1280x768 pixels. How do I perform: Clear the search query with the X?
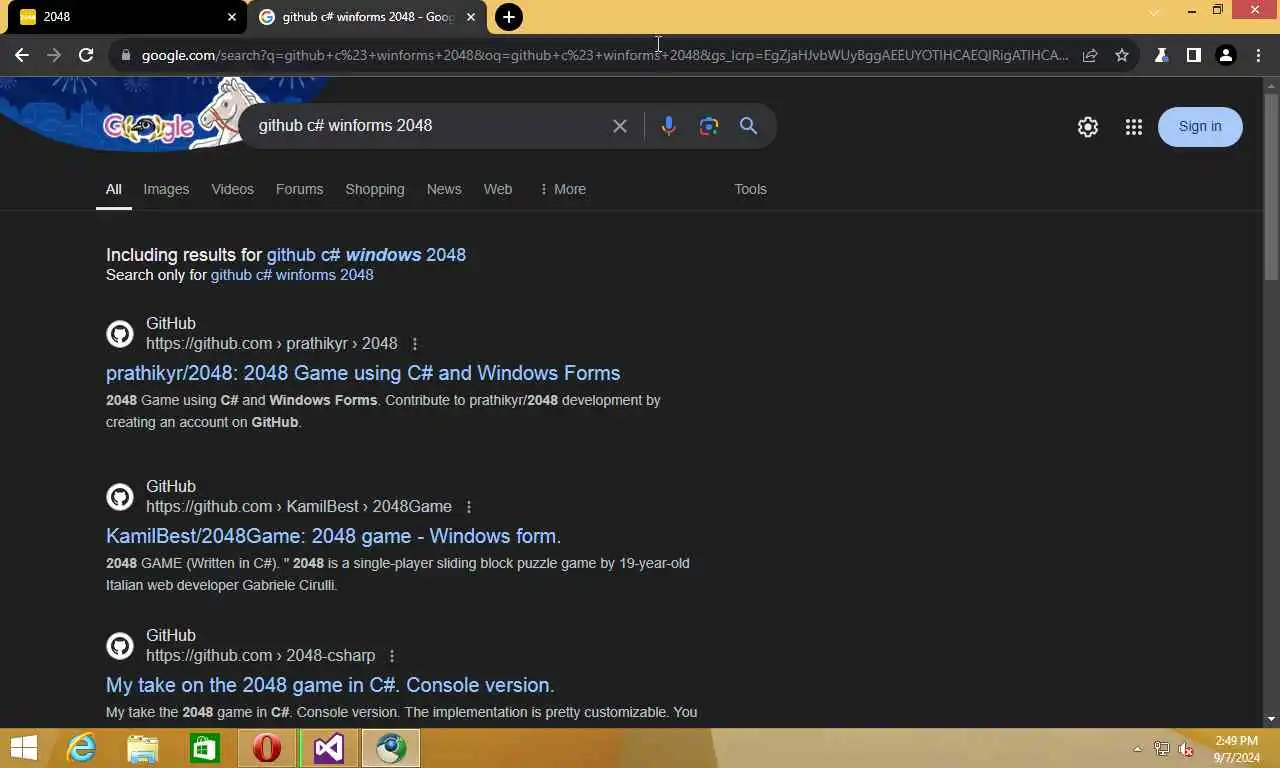(x=620, y=126)
